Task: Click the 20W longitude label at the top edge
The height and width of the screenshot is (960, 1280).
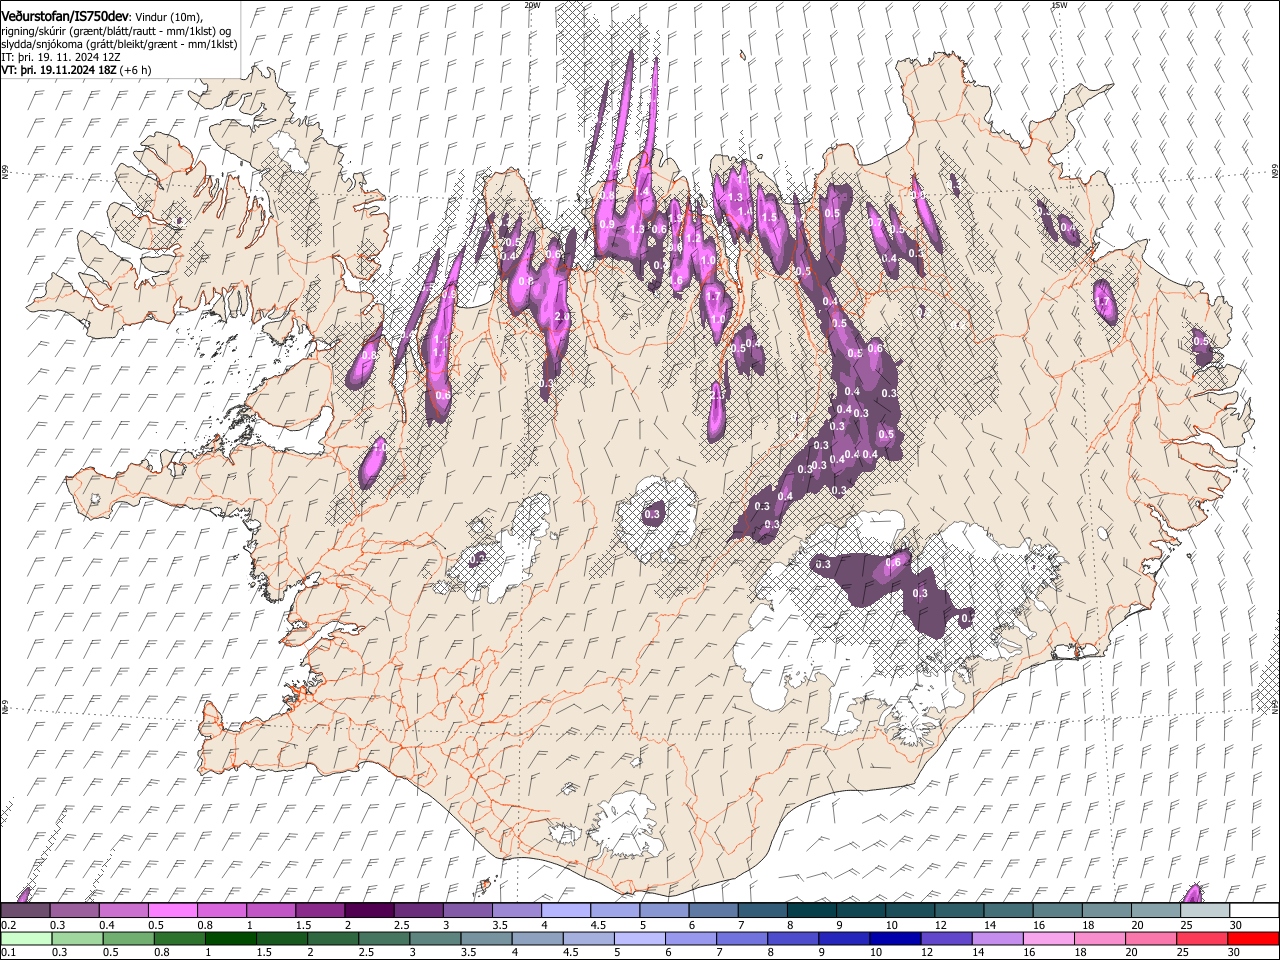Action: (532, 5)
